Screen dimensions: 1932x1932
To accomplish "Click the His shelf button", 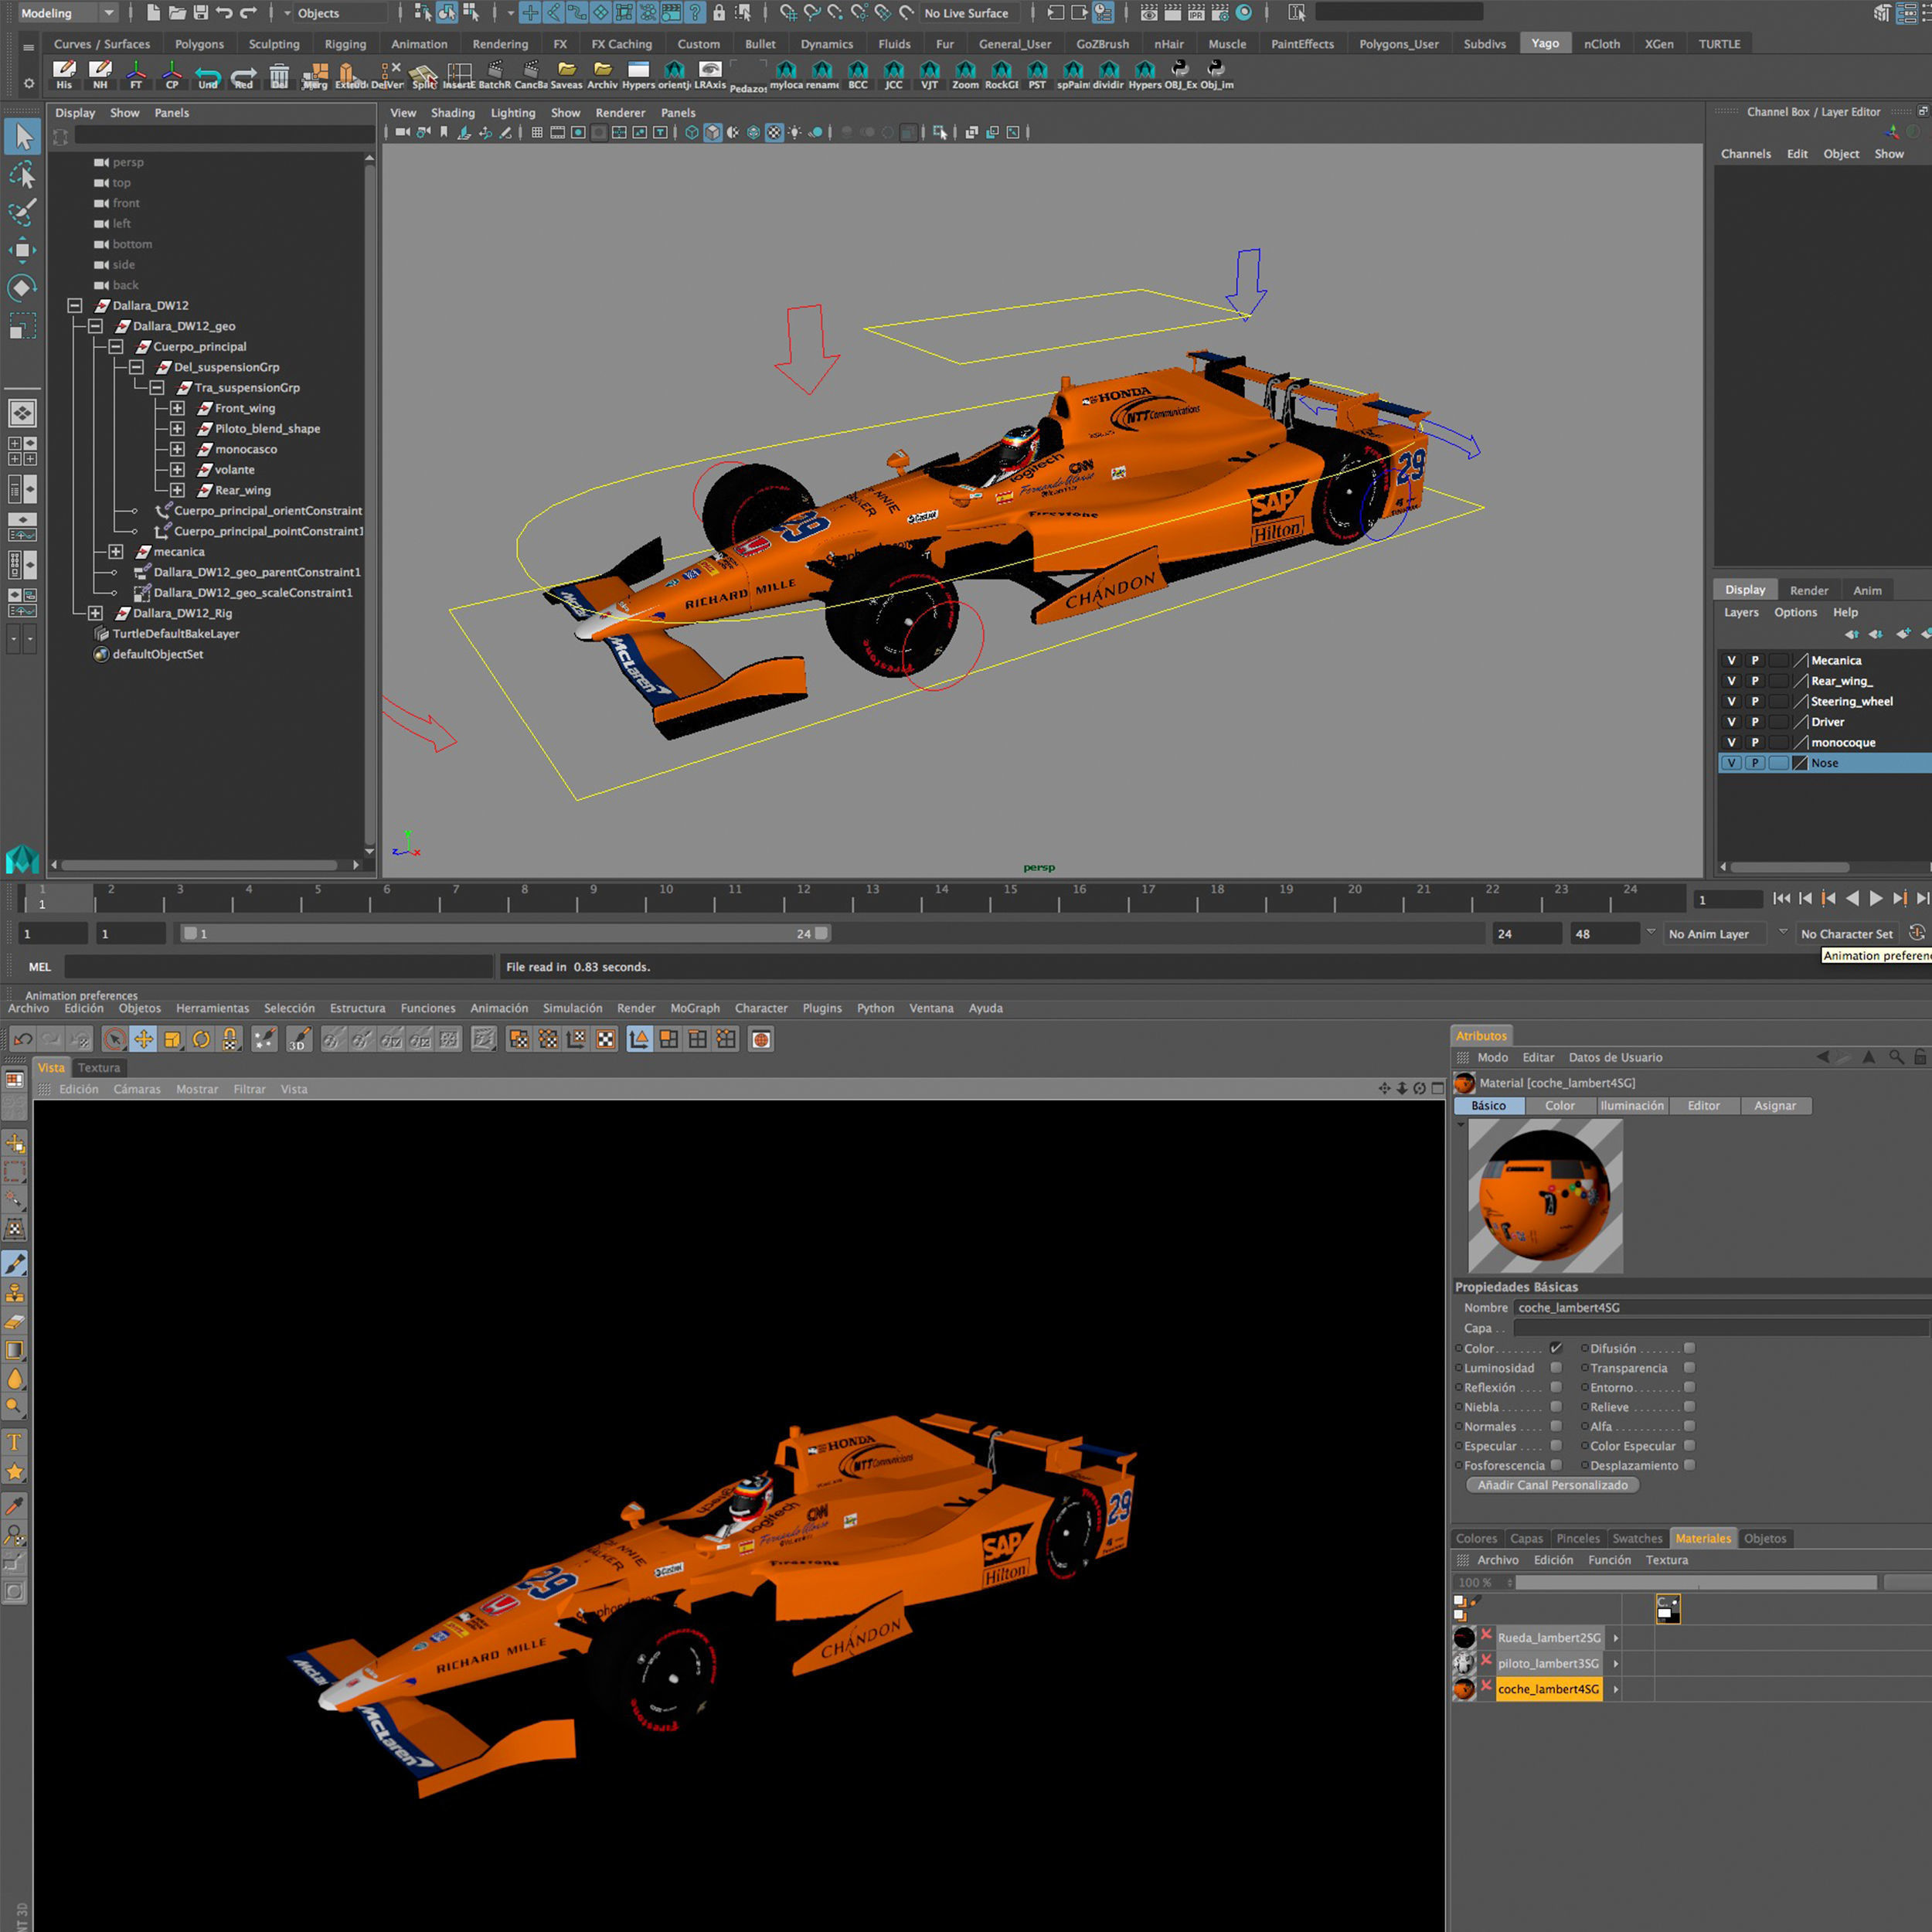I will (64, 75).
